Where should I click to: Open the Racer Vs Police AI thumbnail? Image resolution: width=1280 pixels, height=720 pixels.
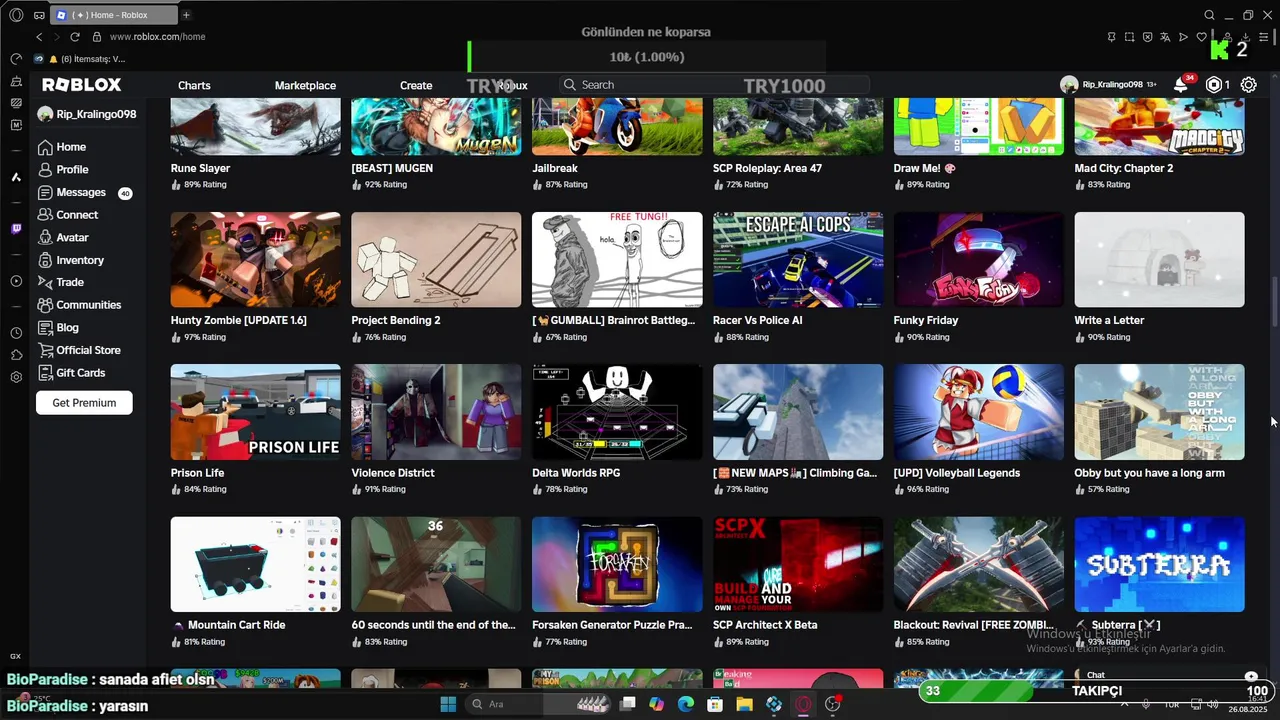pos(798,260)
